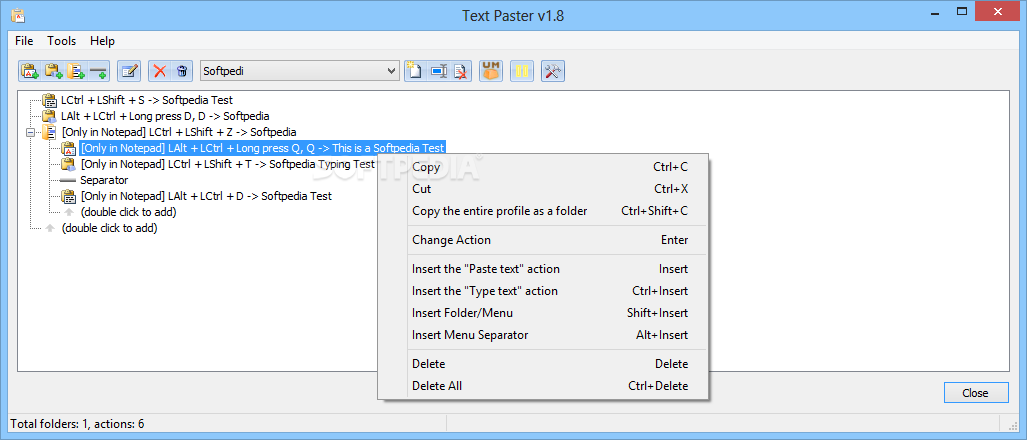Click the root-level (double click to add) row
1027x440 pixels.
point(109,228)
